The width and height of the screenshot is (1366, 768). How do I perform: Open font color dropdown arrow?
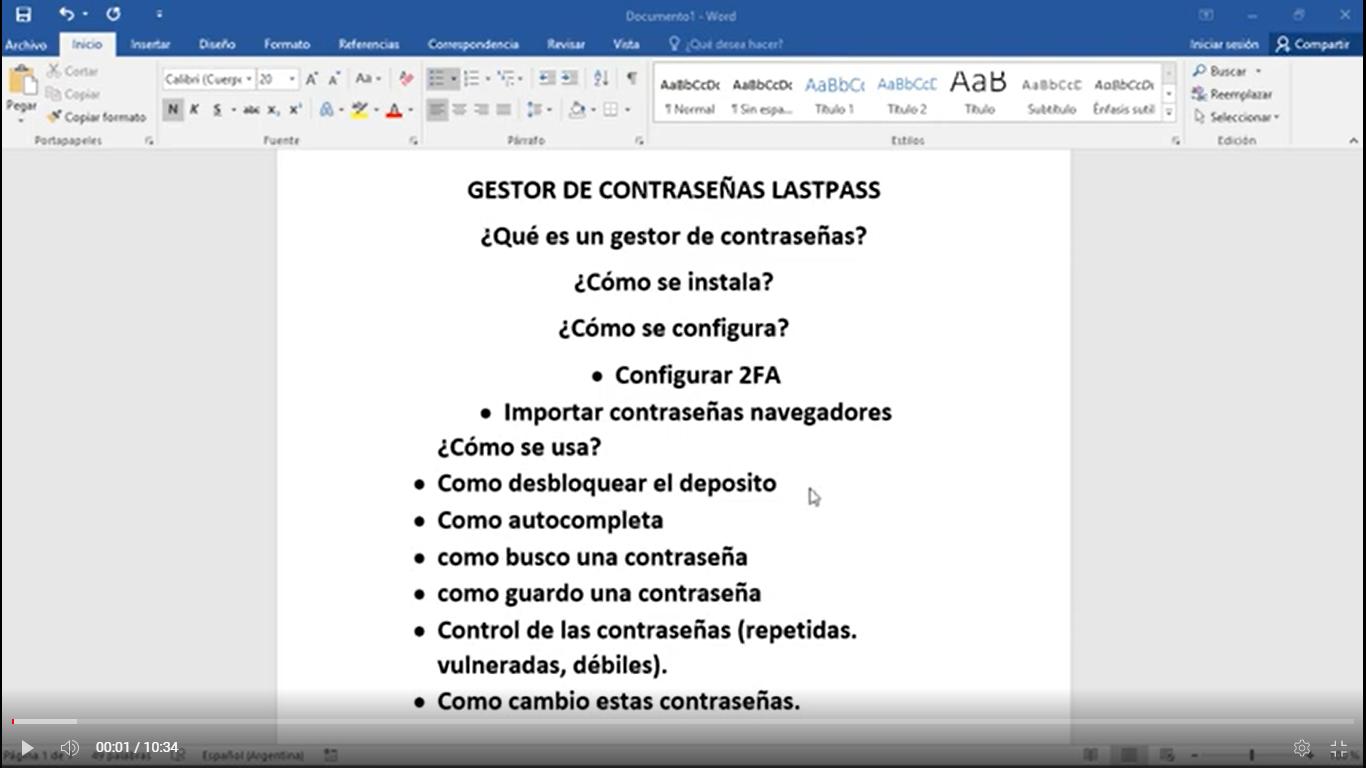[410, 110]
